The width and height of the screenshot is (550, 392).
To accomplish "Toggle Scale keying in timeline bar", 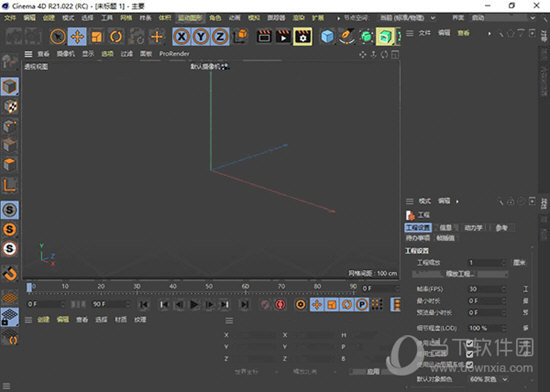I will coord(332,304).
